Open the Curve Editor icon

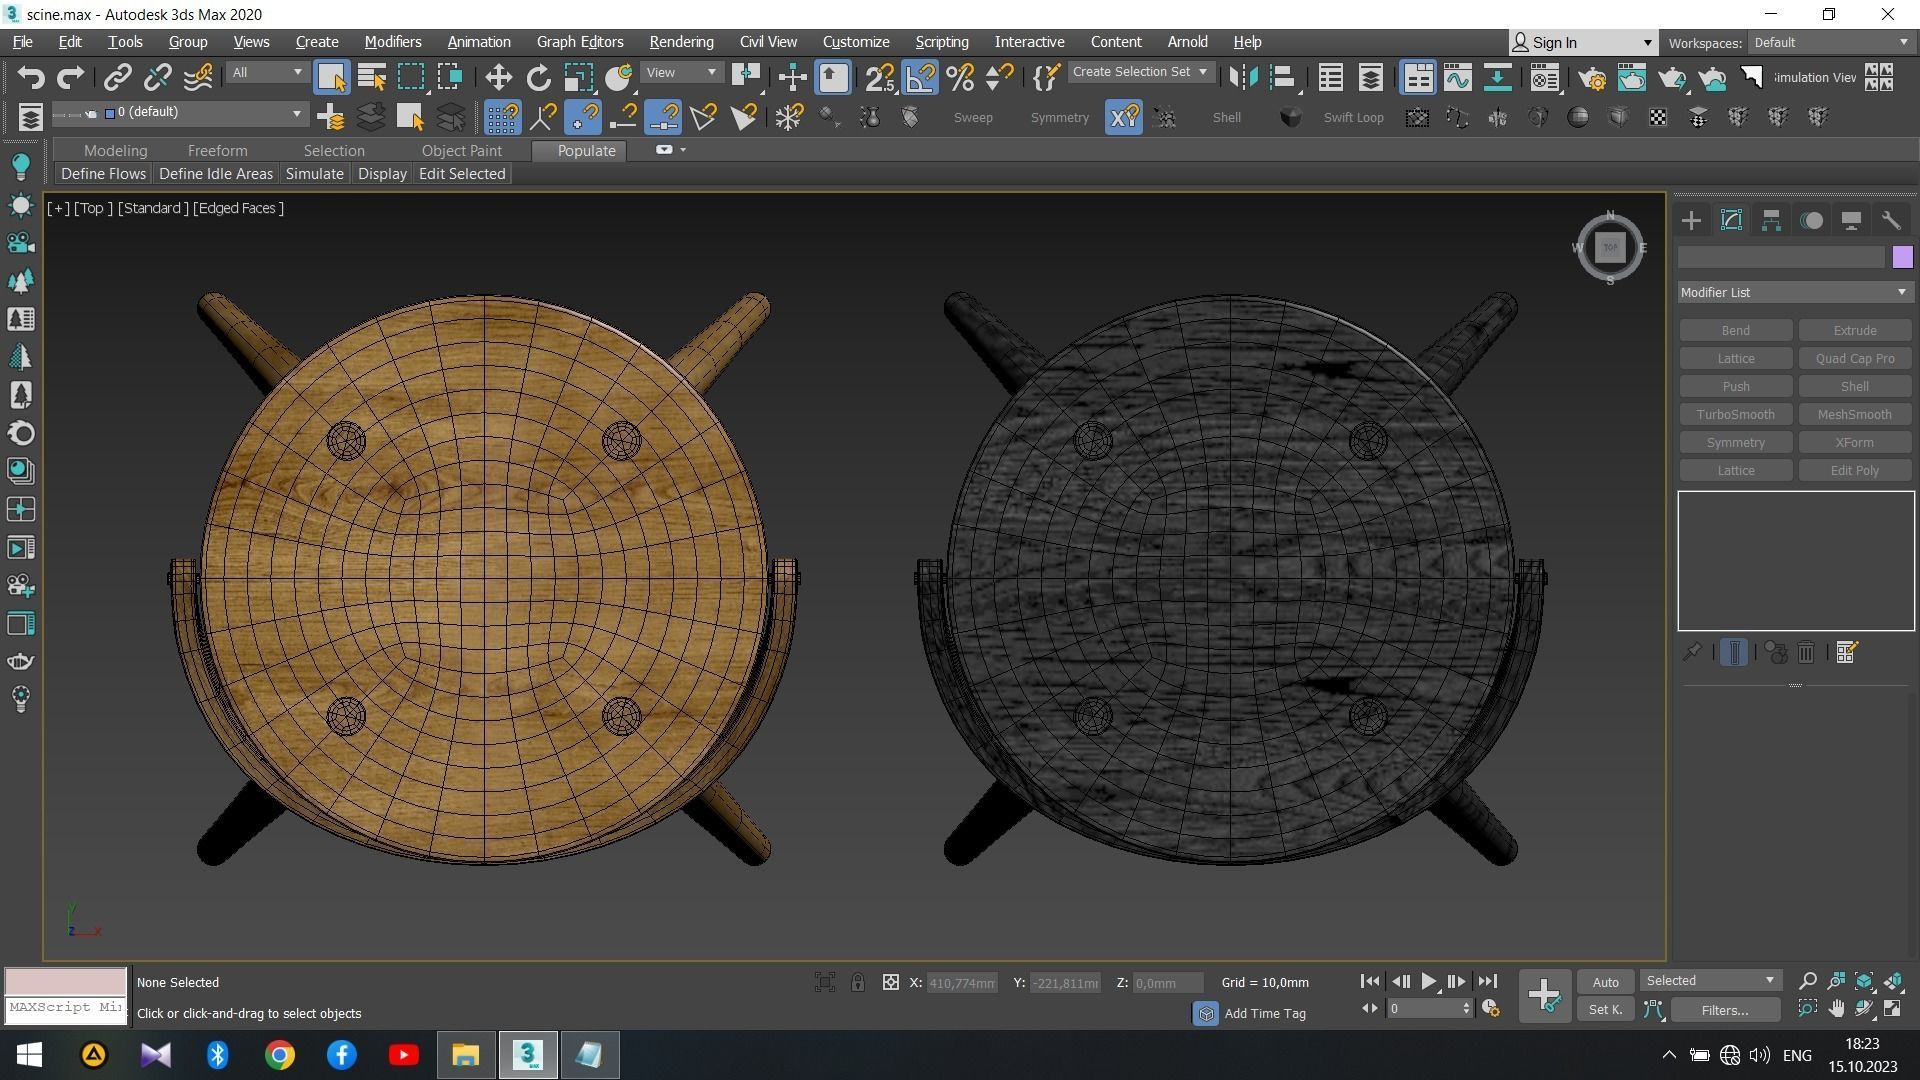click(x=1457, y=77)
